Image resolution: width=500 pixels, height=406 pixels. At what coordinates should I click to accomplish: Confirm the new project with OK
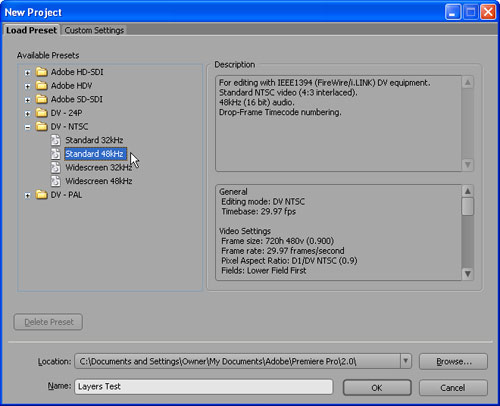[377, 388]
